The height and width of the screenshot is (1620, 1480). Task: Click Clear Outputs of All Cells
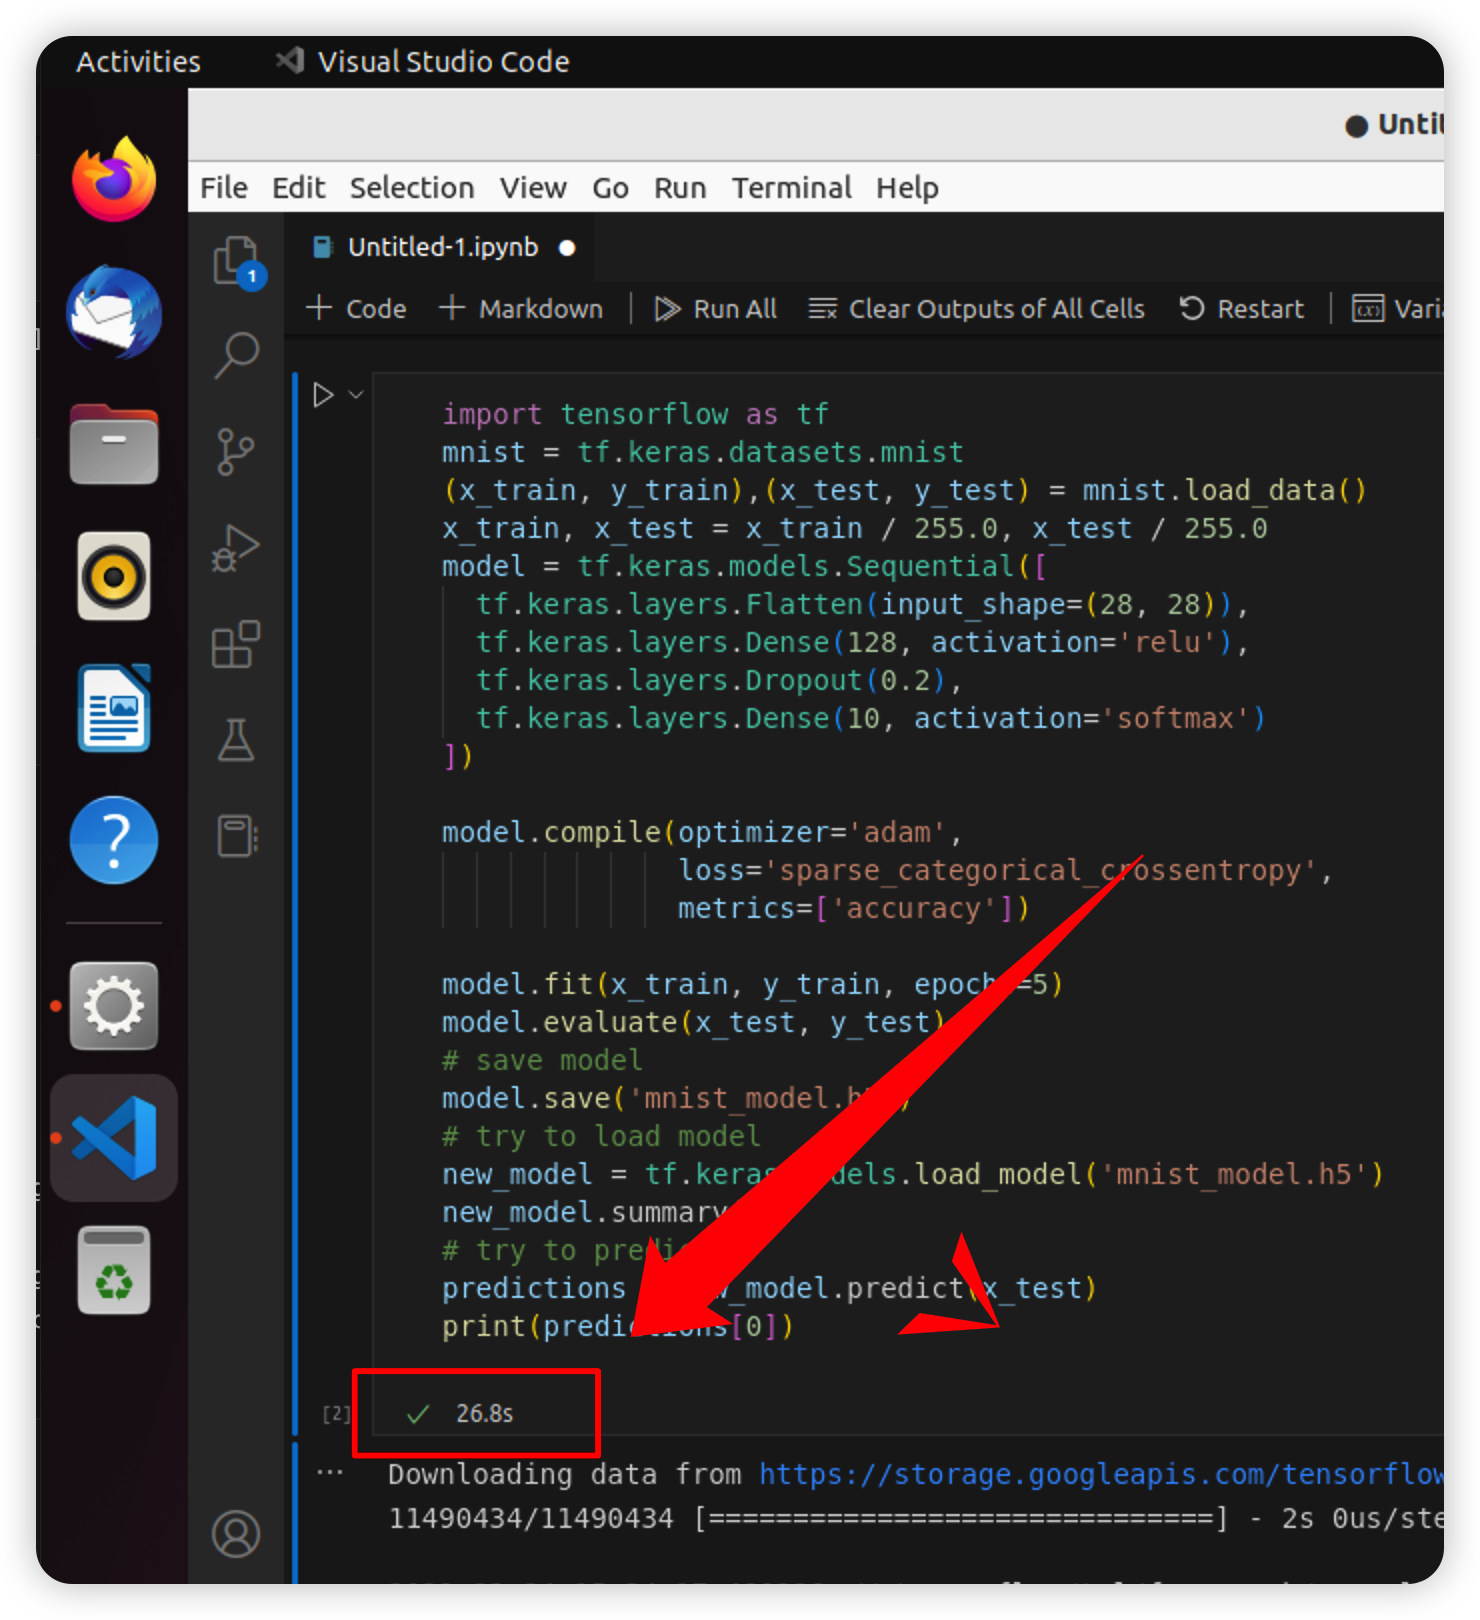tap(977, 309)
